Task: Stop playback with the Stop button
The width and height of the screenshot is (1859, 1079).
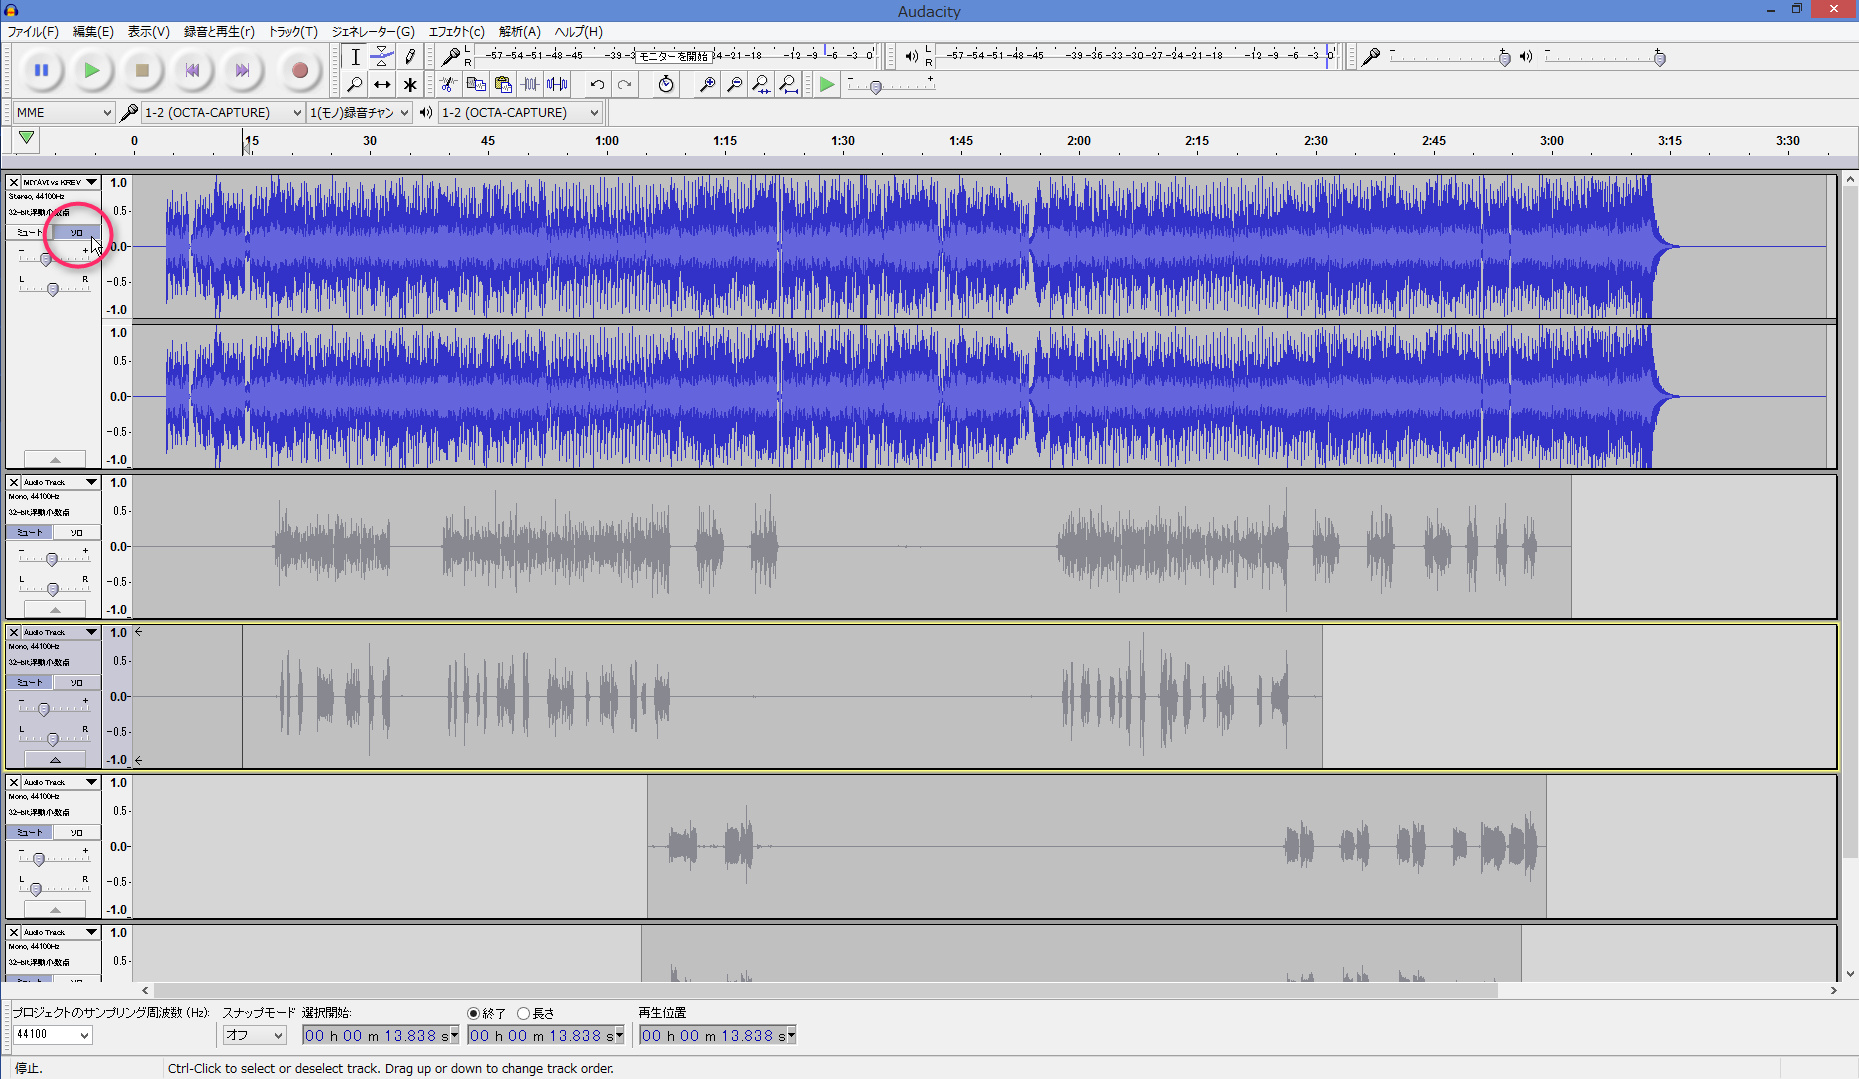Action: tap(142, 70)
